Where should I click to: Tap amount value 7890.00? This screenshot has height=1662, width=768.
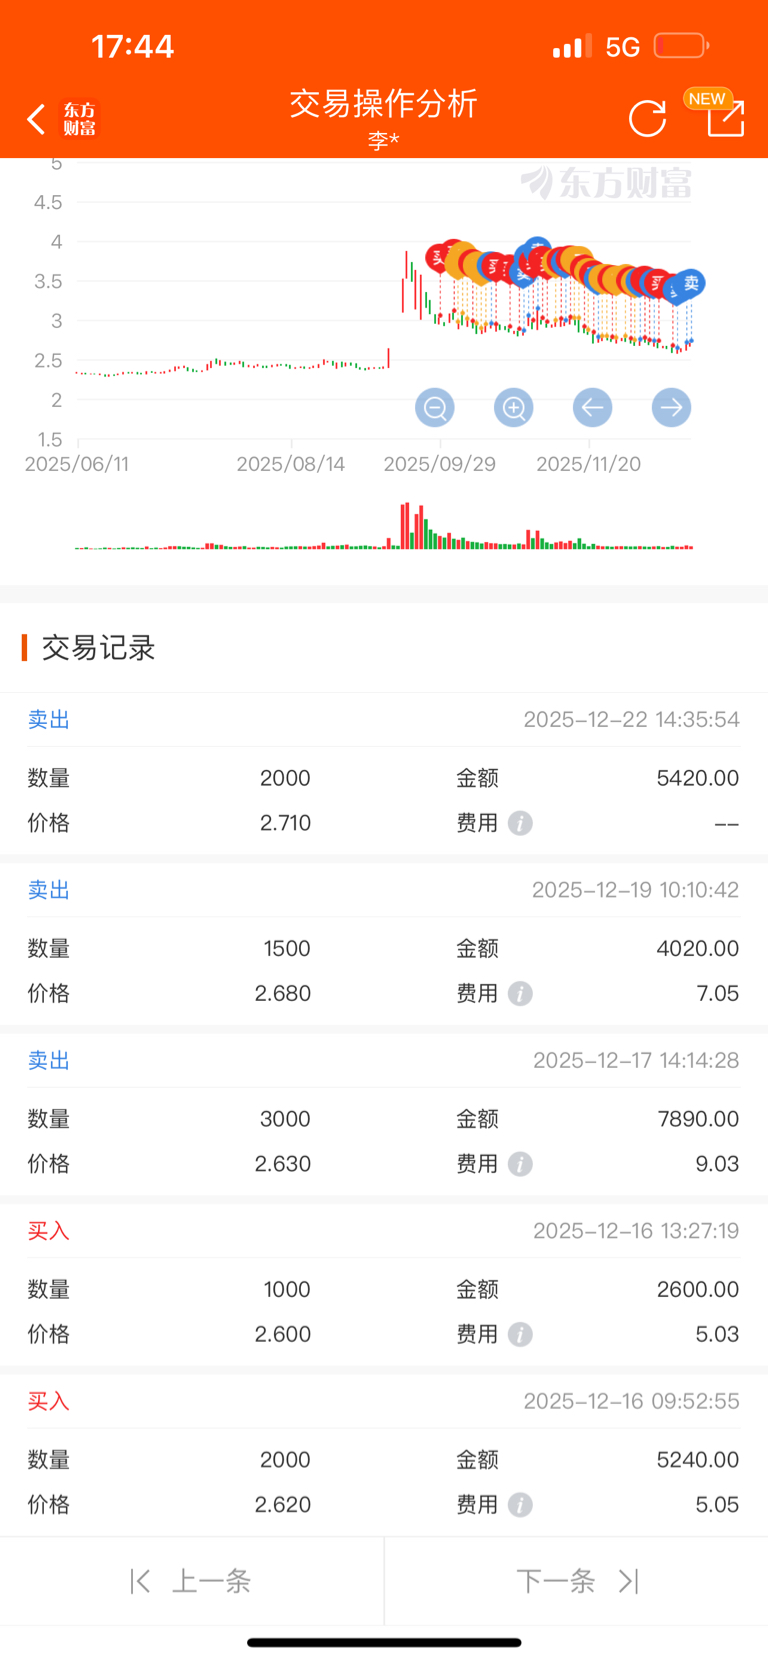[x=698, y=1119]
